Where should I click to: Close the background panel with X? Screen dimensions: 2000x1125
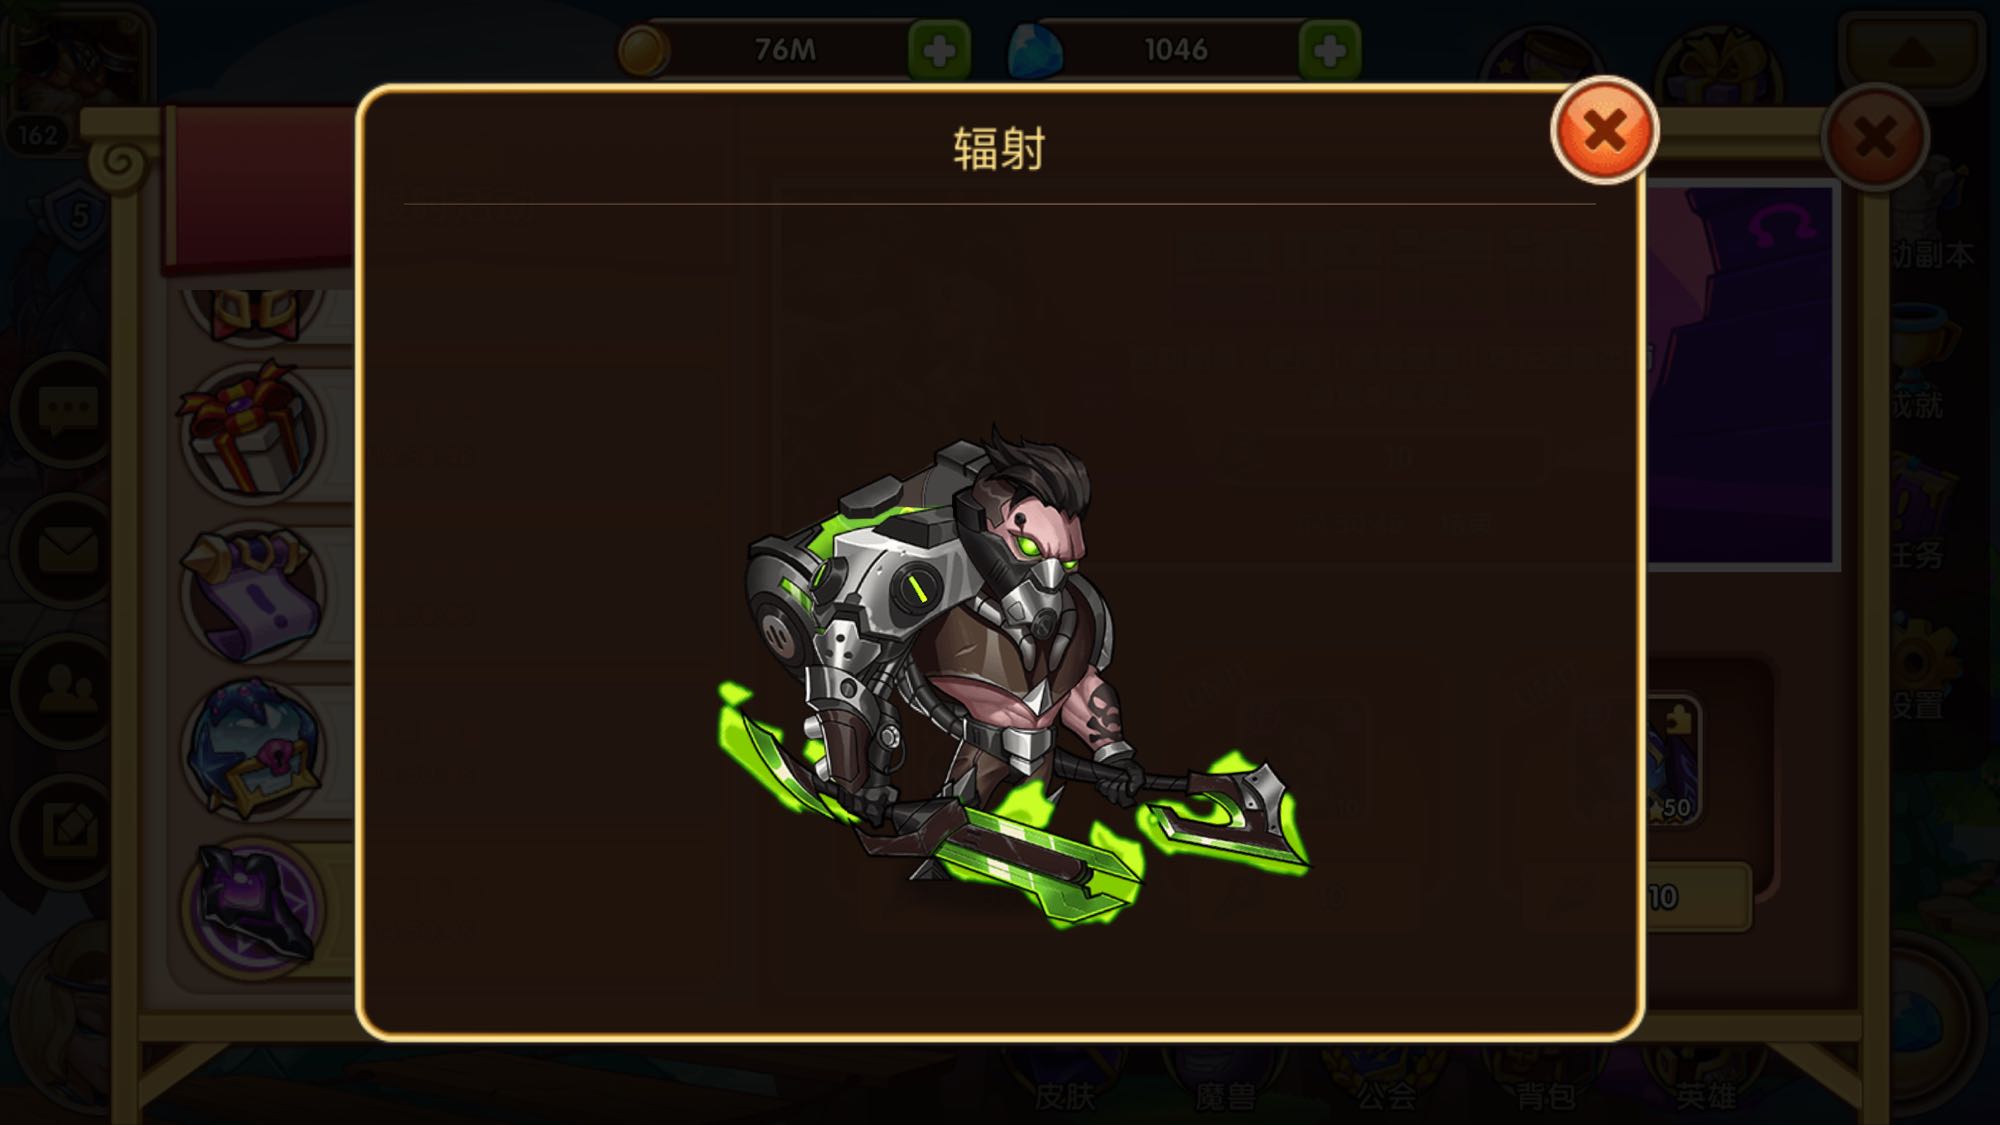[1874, 137]
